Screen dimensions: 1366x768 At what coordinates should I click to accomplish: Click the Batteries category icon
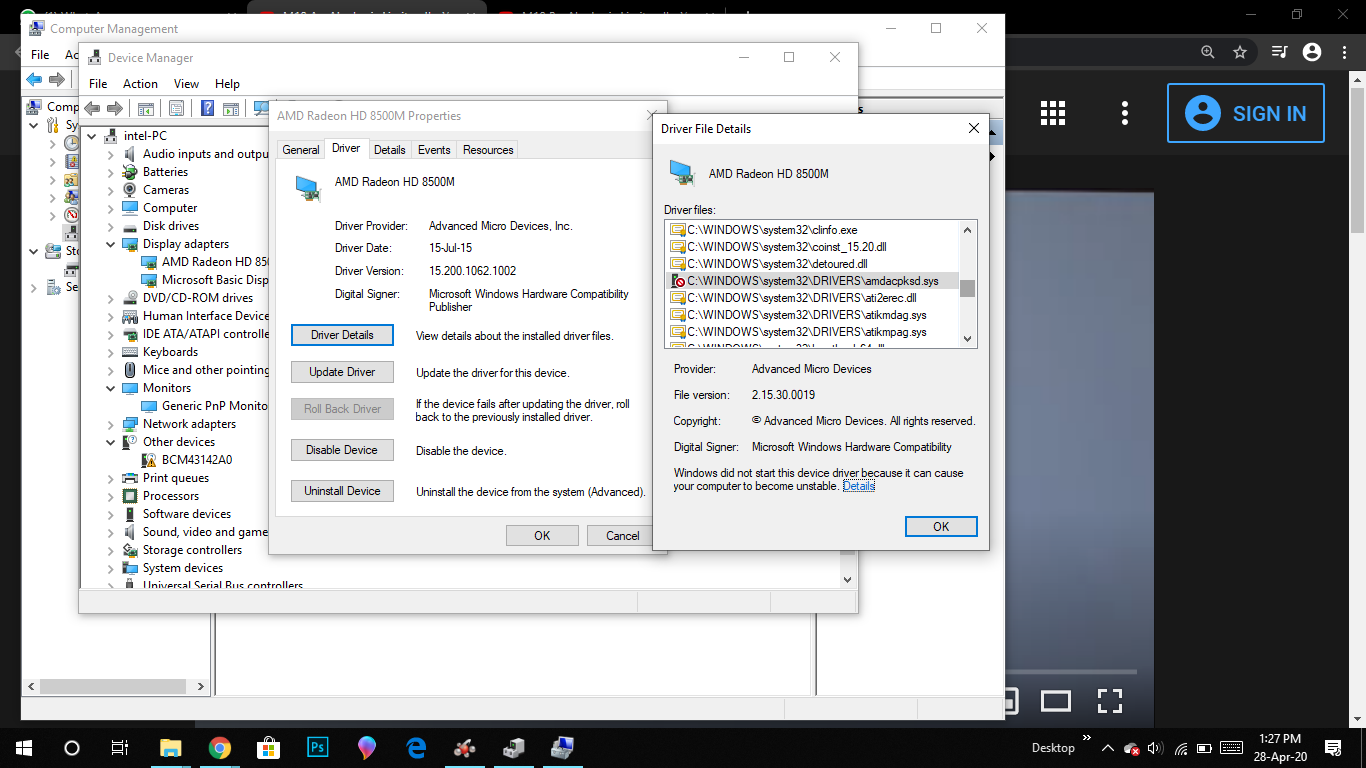coord(130,172)
